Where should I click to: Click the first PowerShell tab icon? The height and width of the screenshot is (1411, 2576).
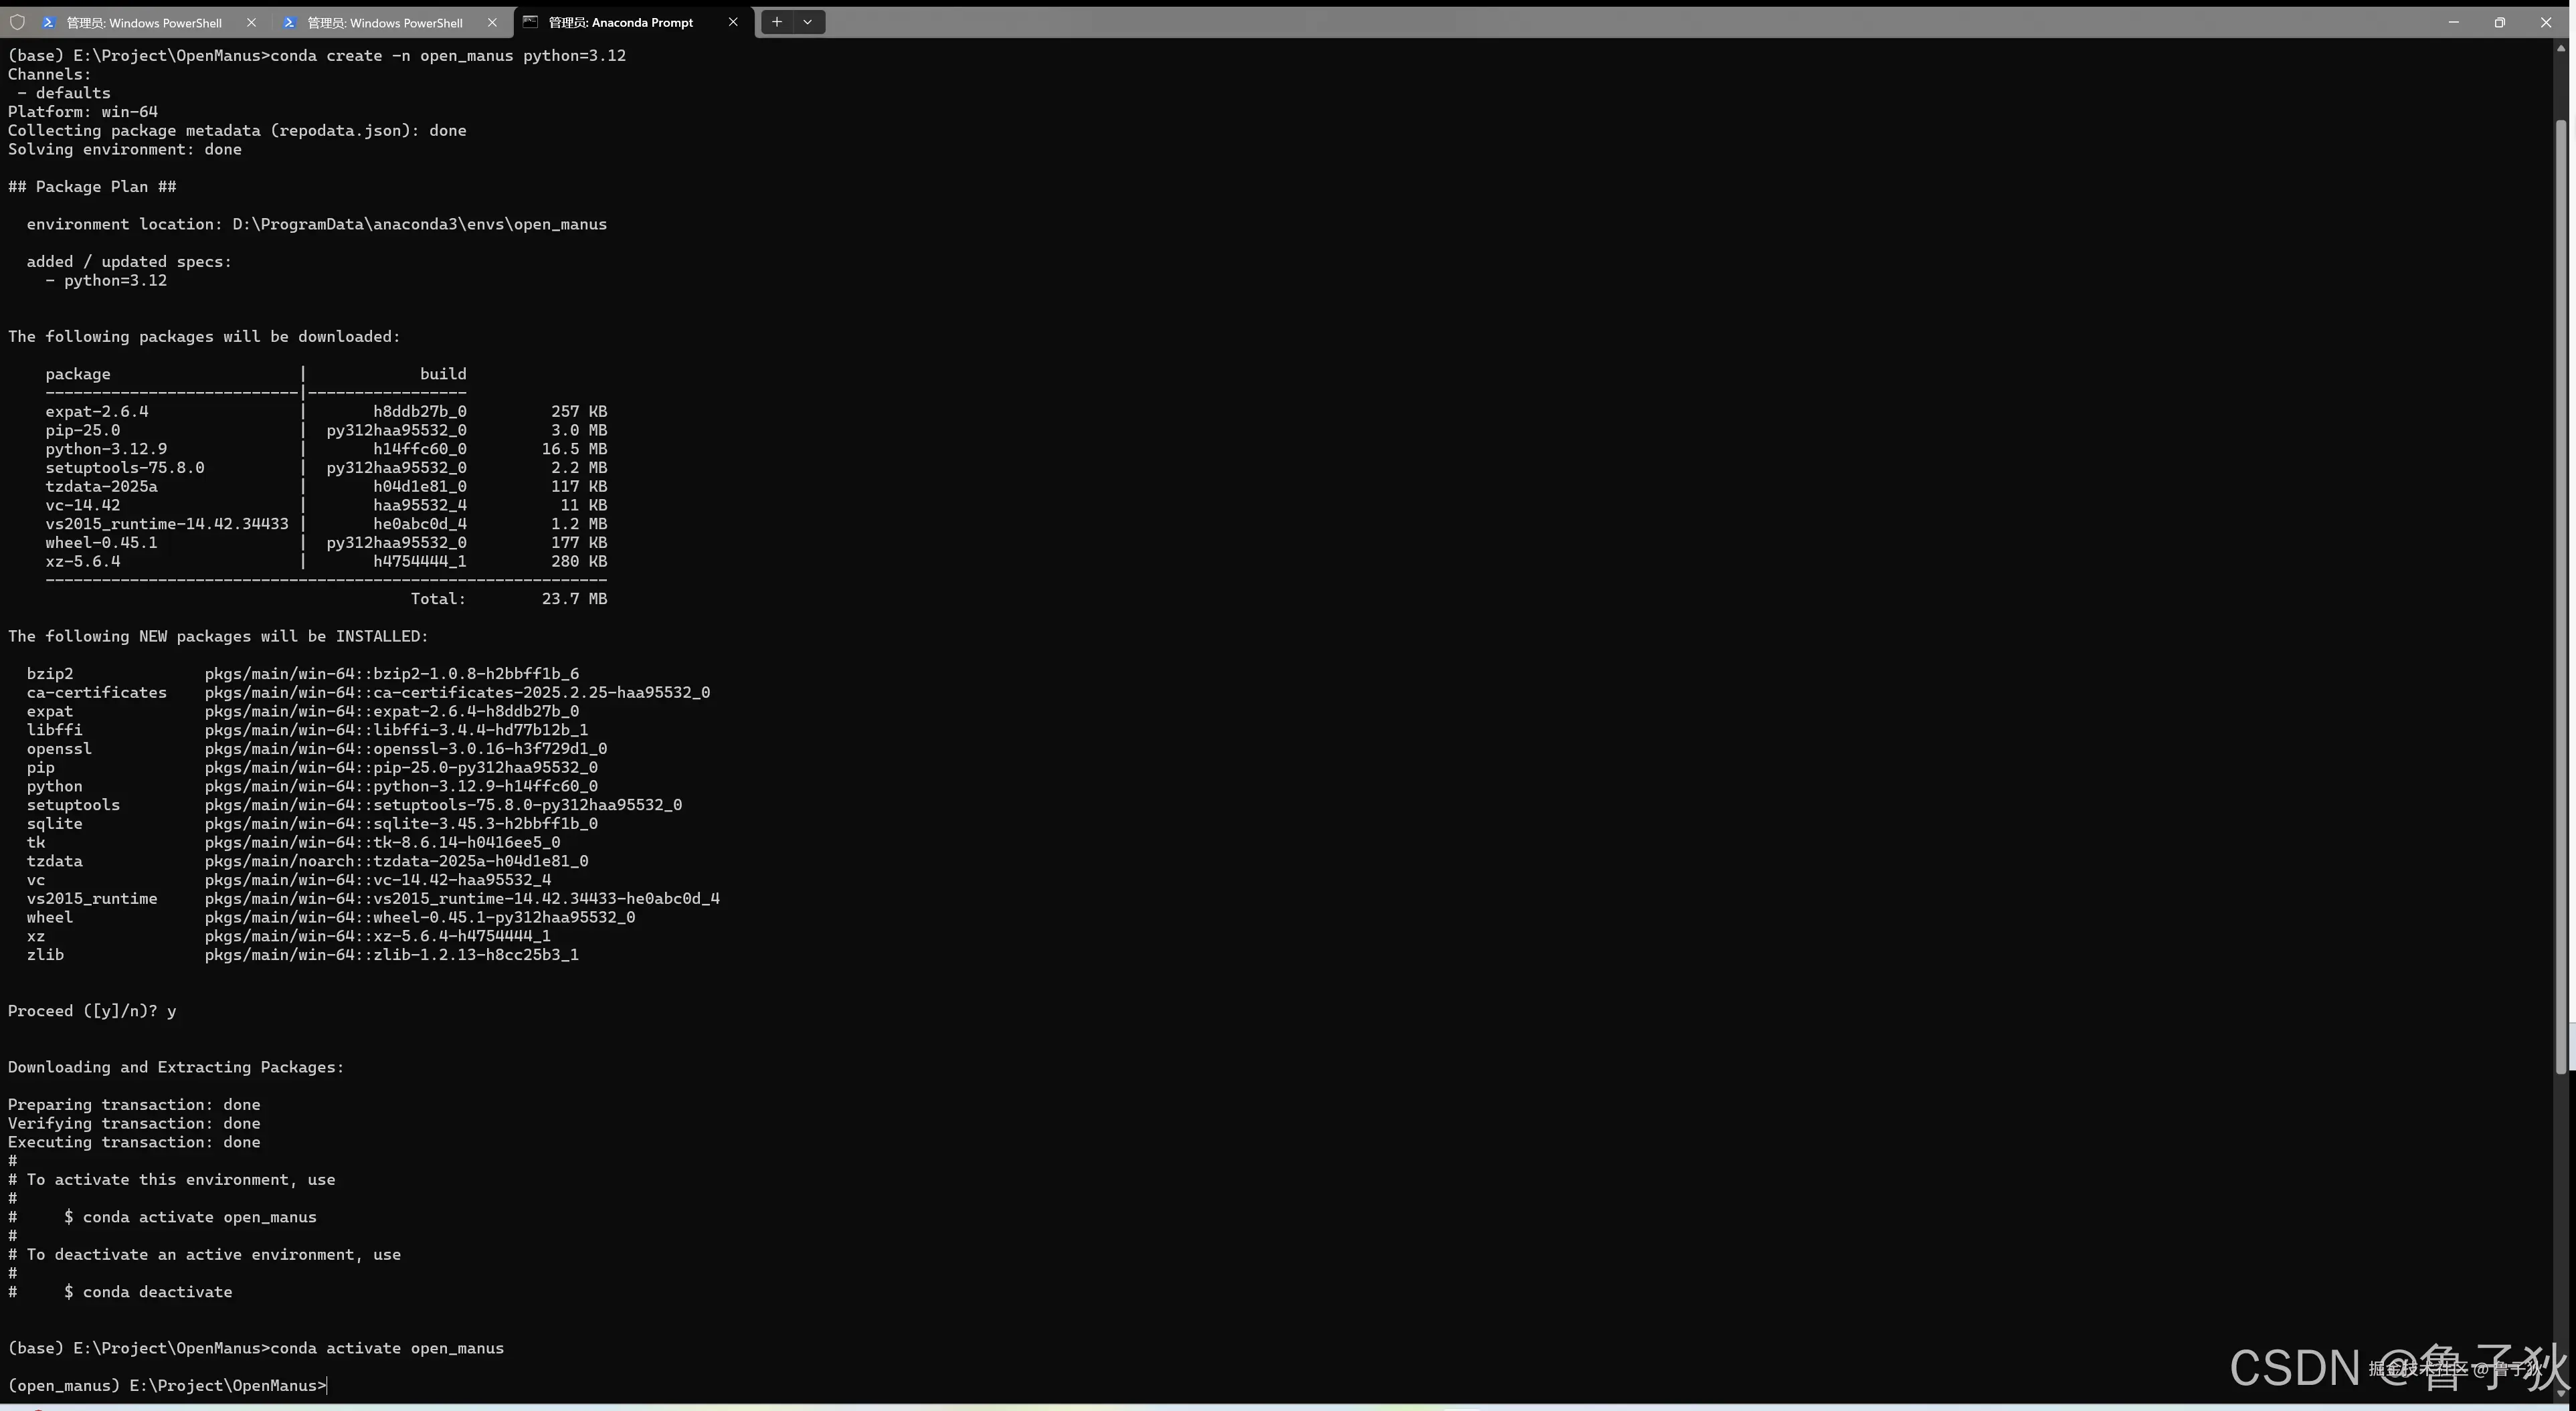pos(48,22)
